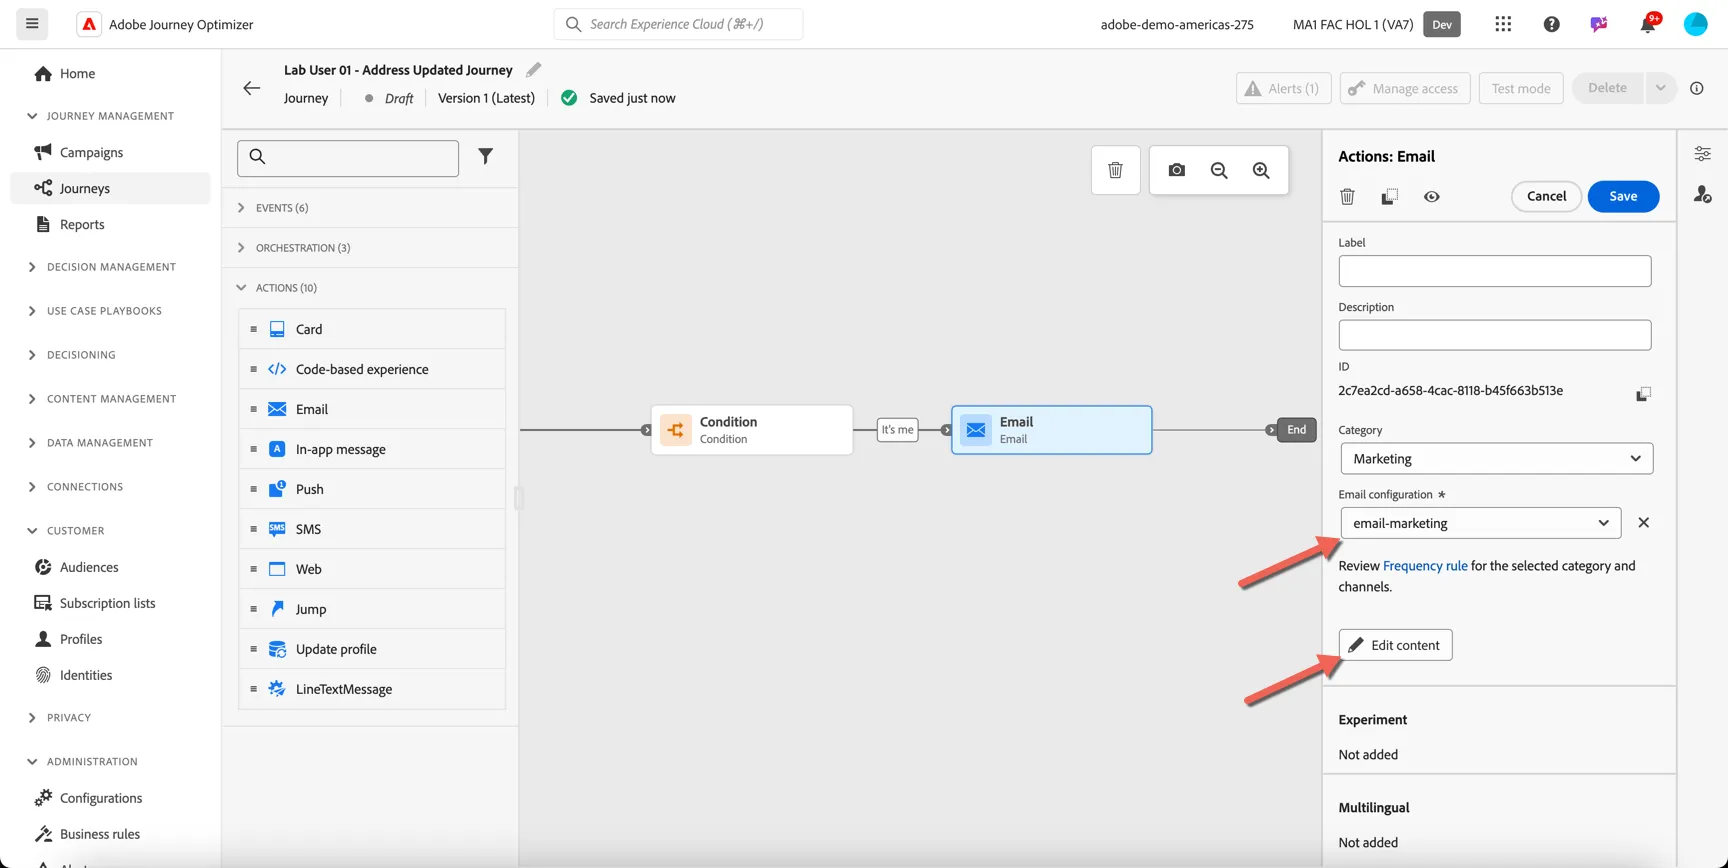The width and height of the screenshot is (1728, 868).
Task: Open journey properties sliders icon
Action: point(1702,154)
